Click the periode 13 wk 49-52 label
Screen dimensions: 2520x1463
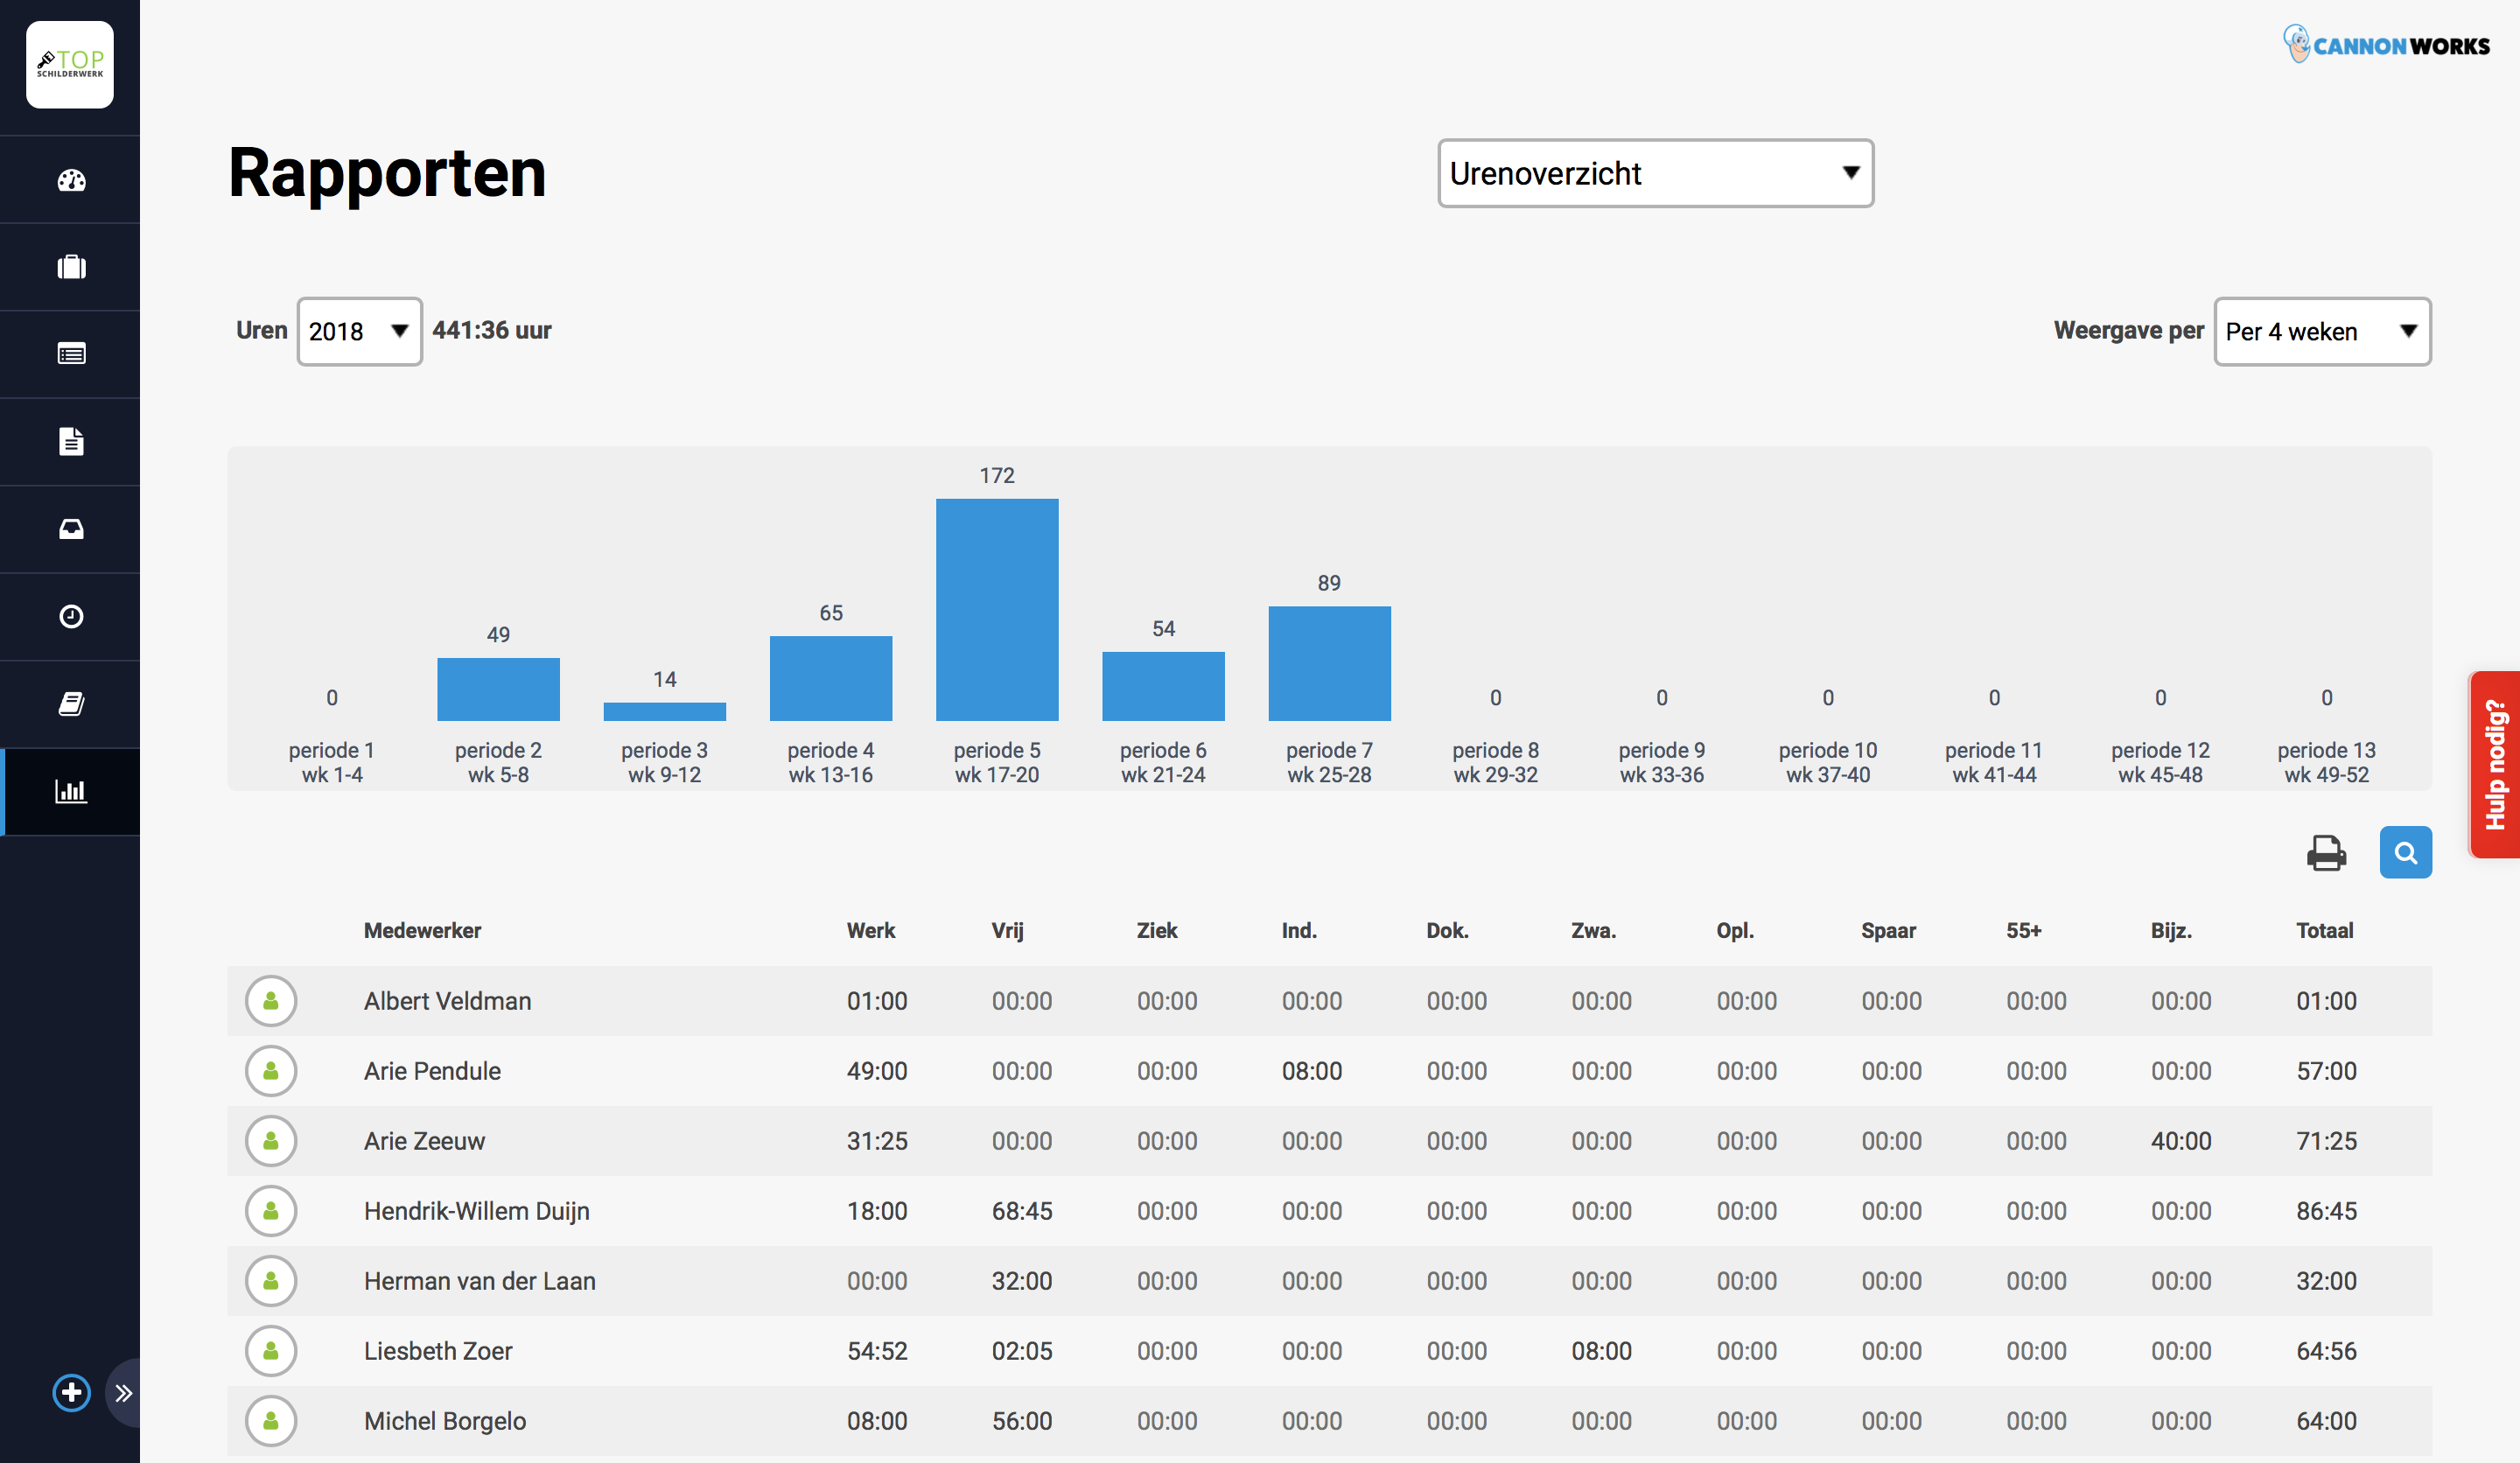(2326, 762)
